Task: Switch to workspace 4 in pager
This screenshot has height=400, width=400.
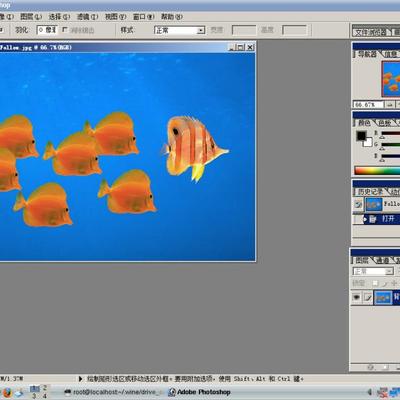Action: click(x=45, y=396)
